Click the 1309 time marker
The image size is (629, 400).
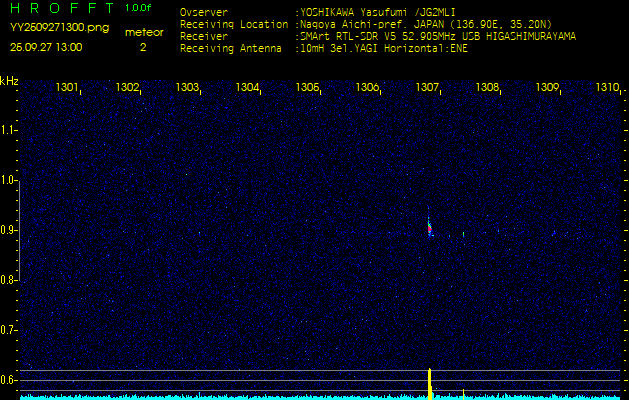[547, 88]
